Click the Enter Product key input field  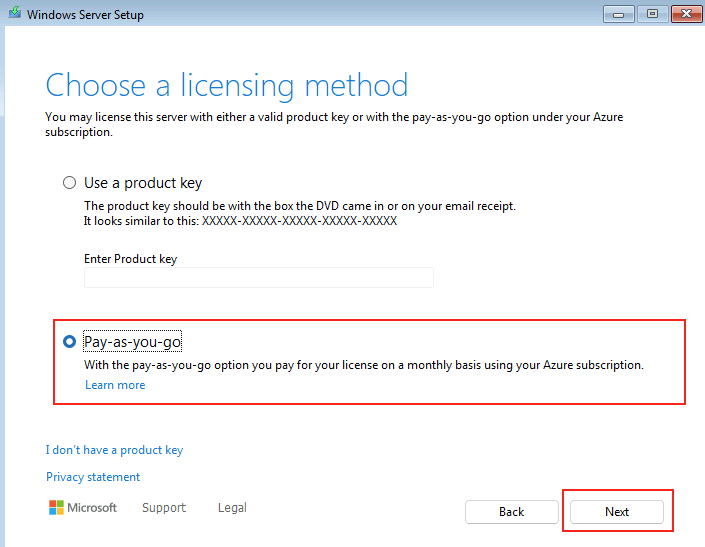pyautogui.click(x=259, y=277)
